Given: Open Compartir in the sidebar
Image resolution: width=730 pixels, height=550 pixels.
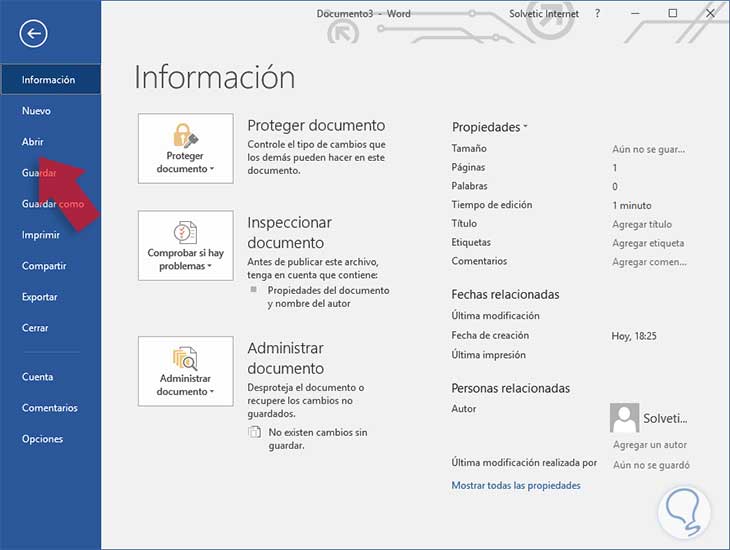Looking at the screenshot, I should pos(44,266).
